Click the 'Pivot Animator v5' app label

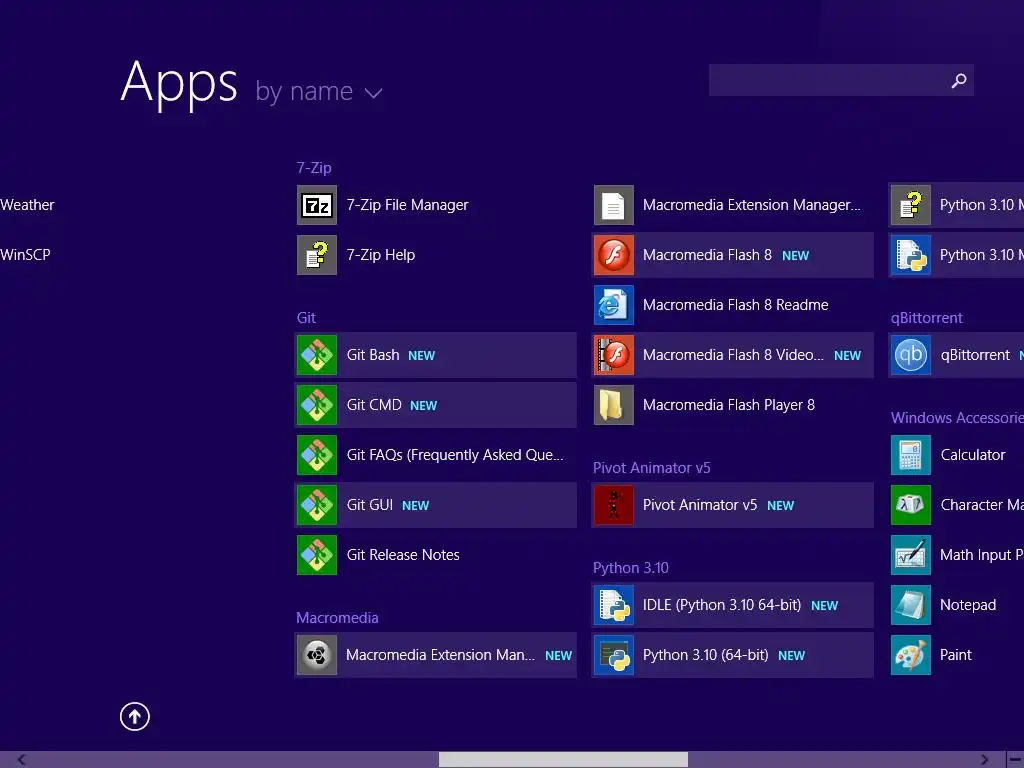click(x=700, y=505)
